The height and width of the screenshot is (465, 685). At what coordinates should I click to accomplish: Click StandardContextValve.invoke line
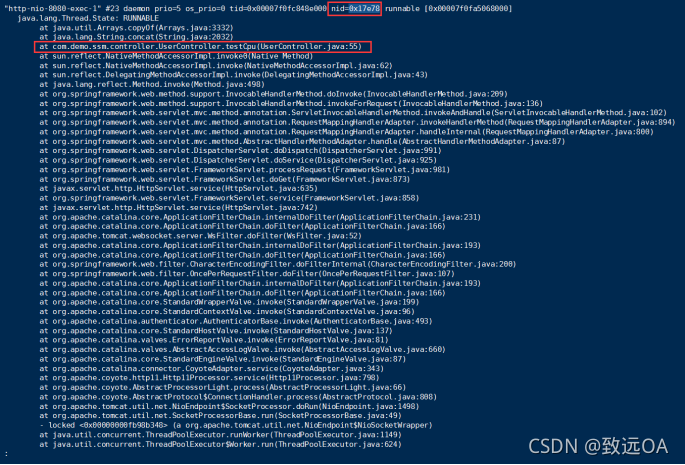pyautogui.click(x=227, y=312)
